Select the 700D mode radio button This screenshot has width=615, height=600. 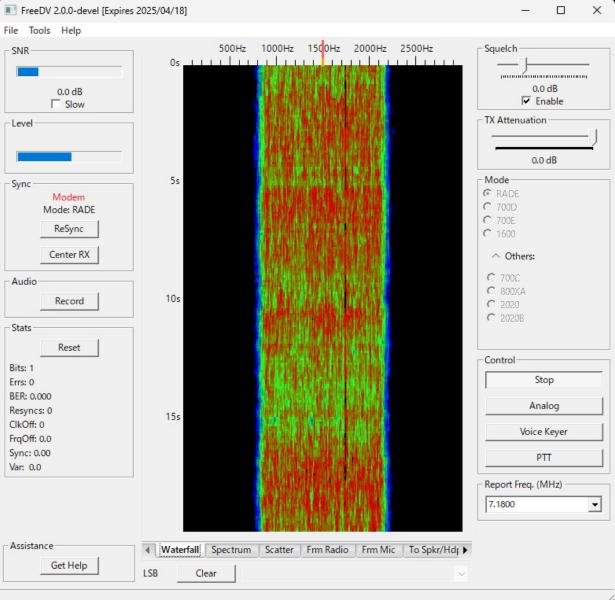(x=488, y=207)
